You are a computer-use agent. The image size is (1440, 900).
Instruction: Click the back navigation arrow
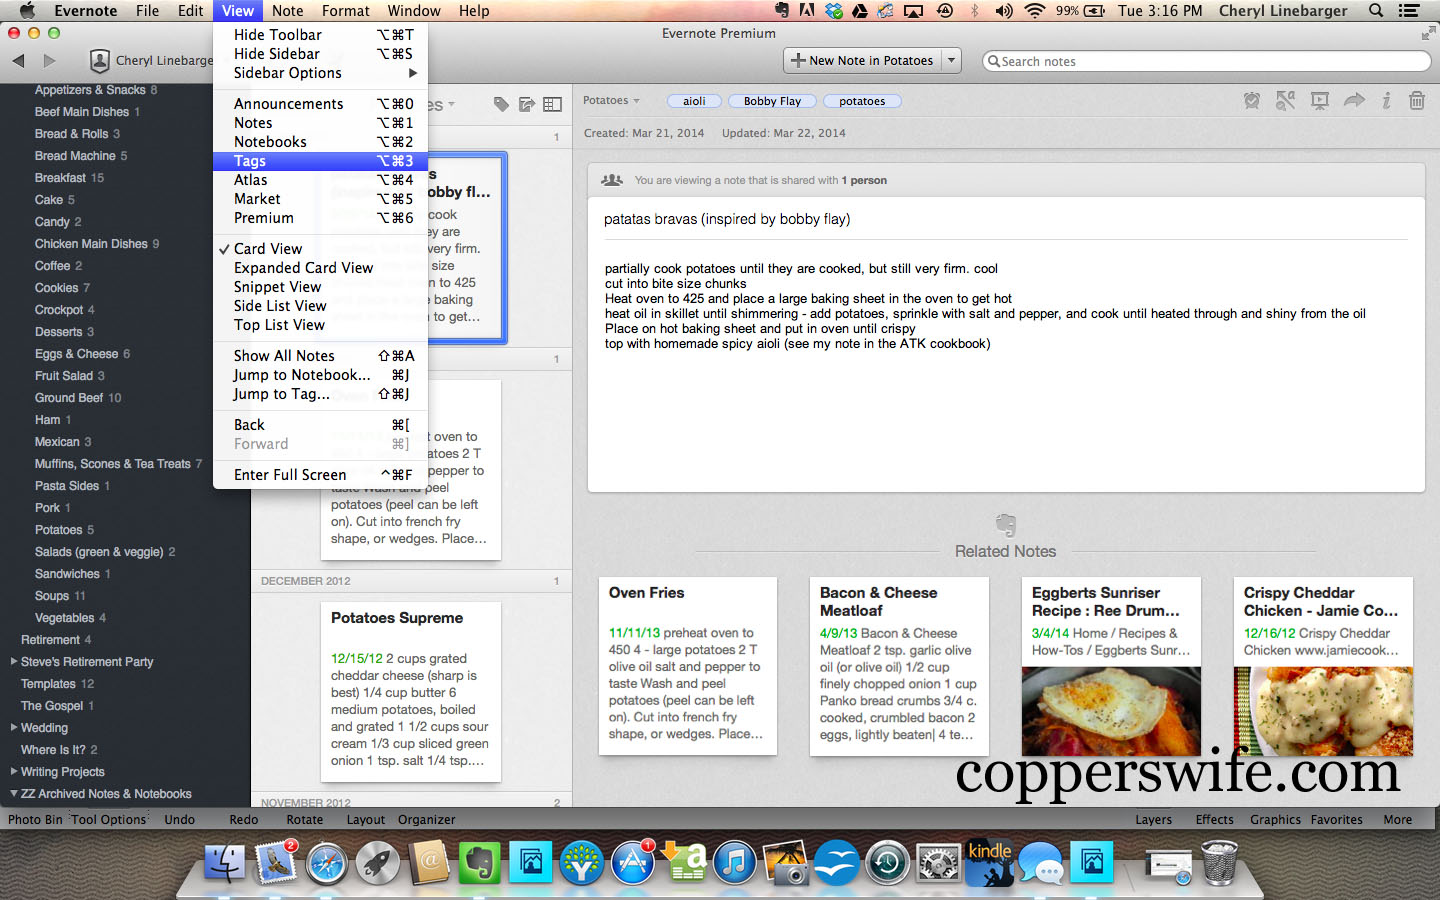[x=18, y=61]
